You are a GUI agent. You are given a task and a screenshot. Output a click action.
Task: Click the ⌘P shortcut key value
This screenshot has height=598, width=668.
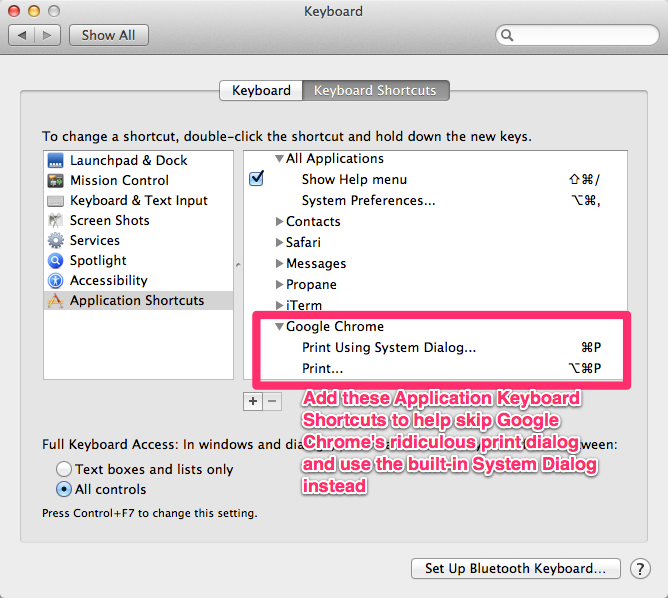591,348
